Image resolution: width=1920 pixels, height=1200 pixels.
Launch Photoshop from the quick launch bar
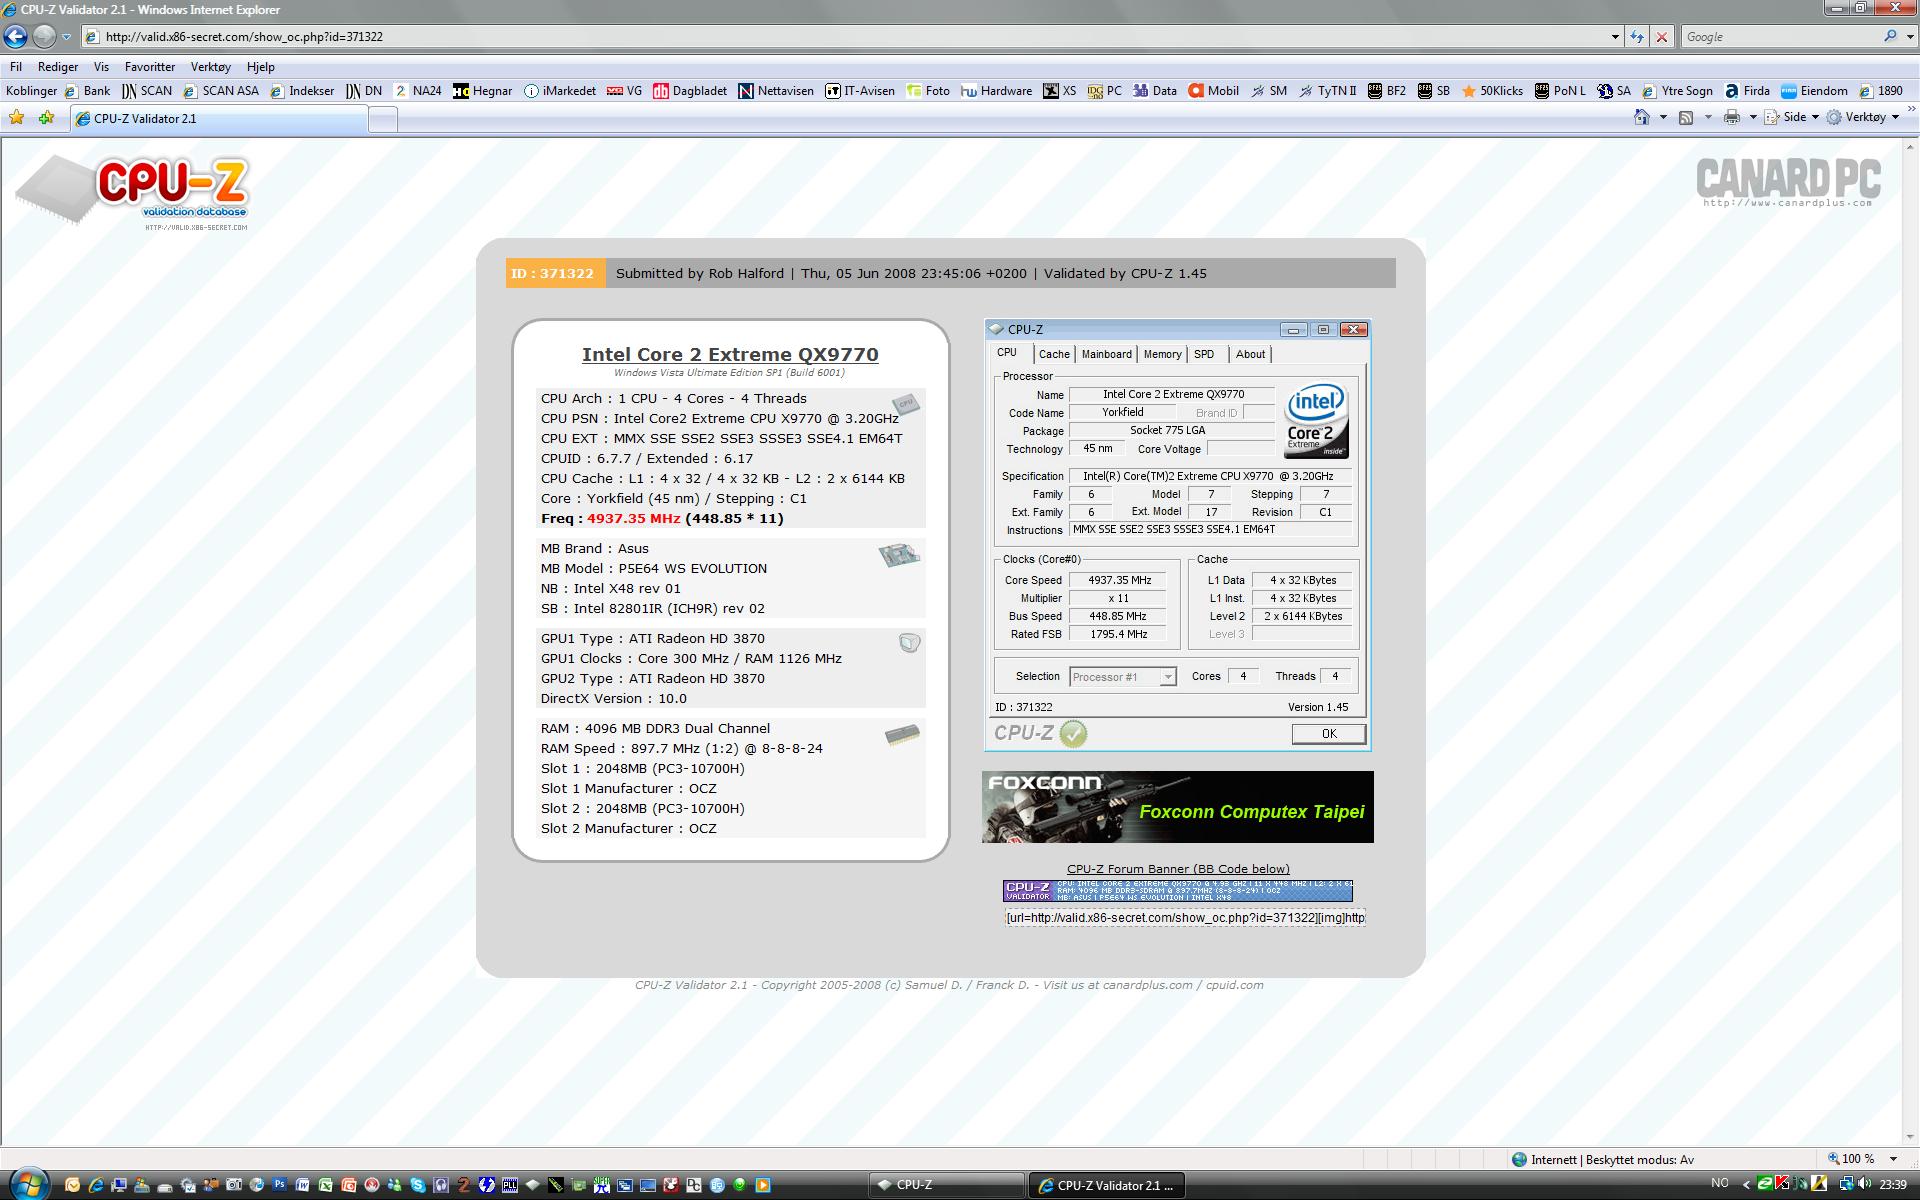point(279,1185)
